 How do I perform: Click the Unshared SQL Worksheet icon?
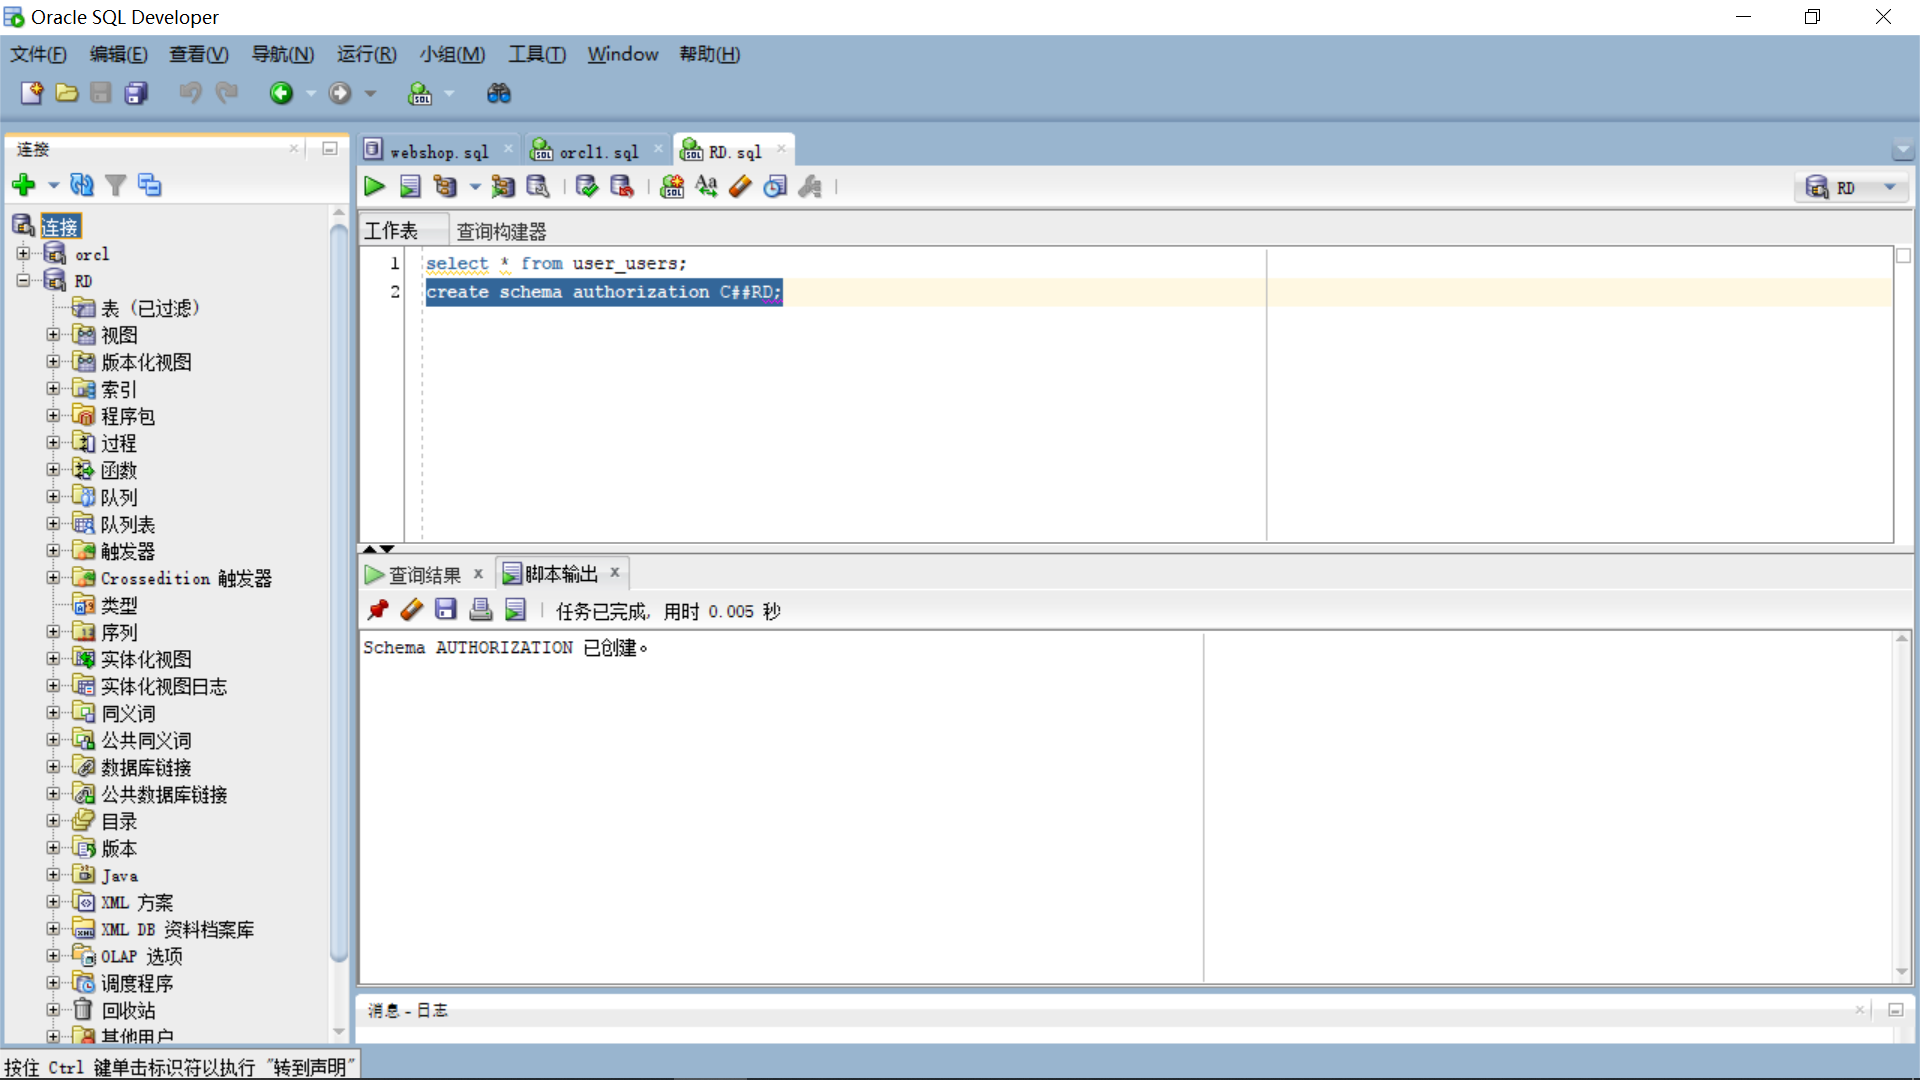coord(672,186)
